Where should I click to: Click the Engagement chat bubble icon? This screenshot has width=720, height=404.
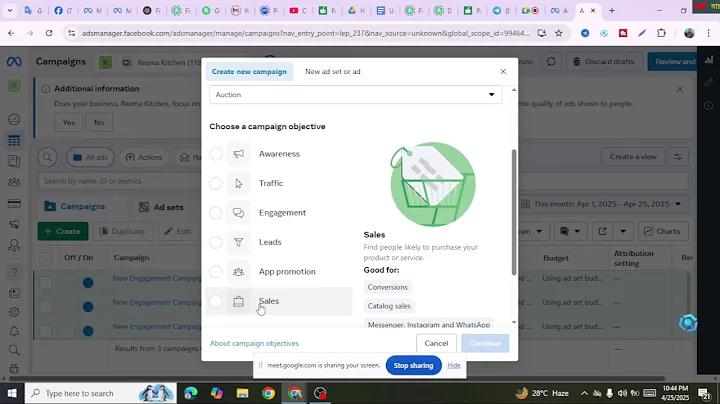(x=238, y=213)
